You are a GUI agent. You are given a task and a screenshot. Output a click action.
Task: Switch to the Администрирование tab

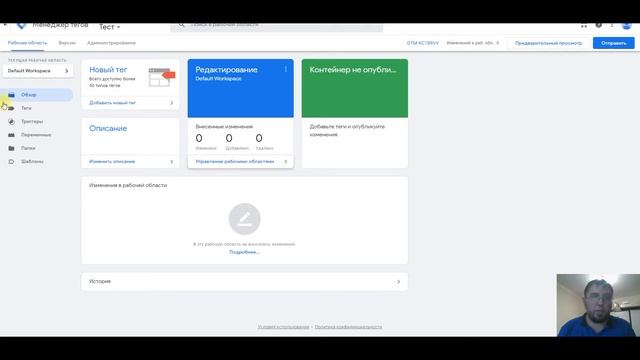pos(111,43)
